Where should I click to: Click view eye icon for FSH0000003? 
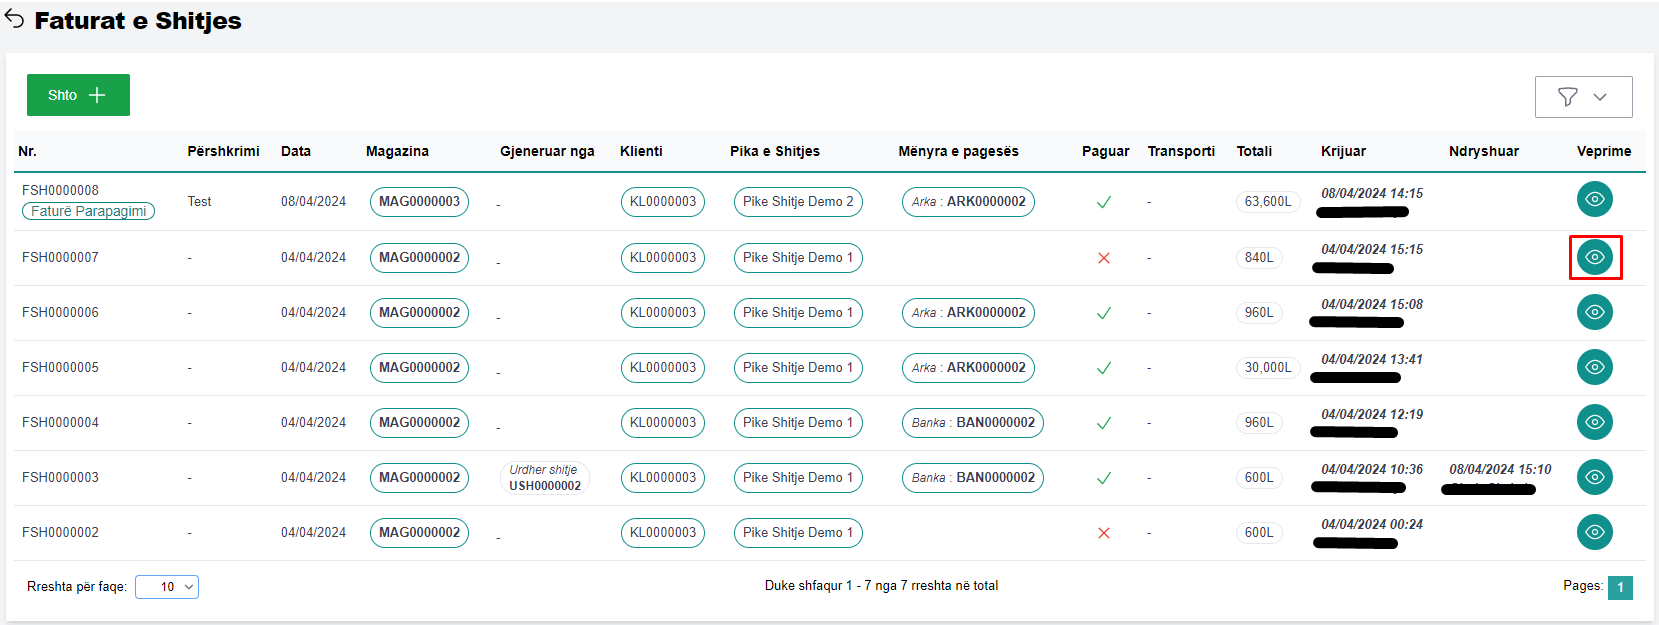(1594, 477)
